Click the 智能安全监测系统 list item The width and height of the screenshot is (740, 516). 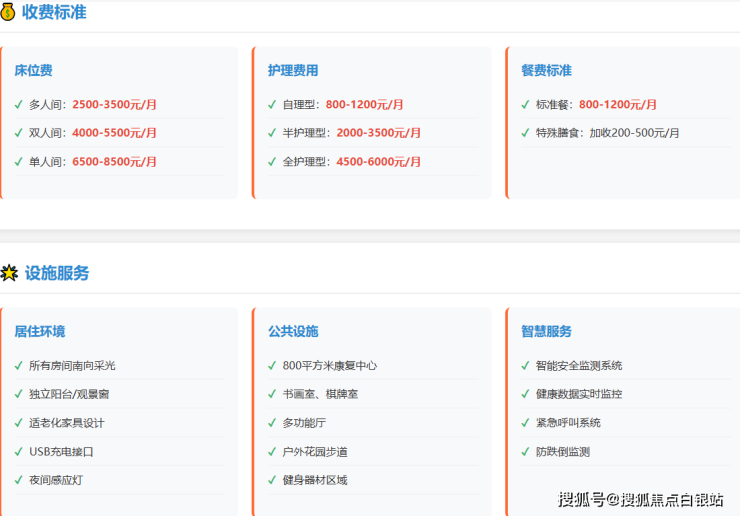click(579, 365)
